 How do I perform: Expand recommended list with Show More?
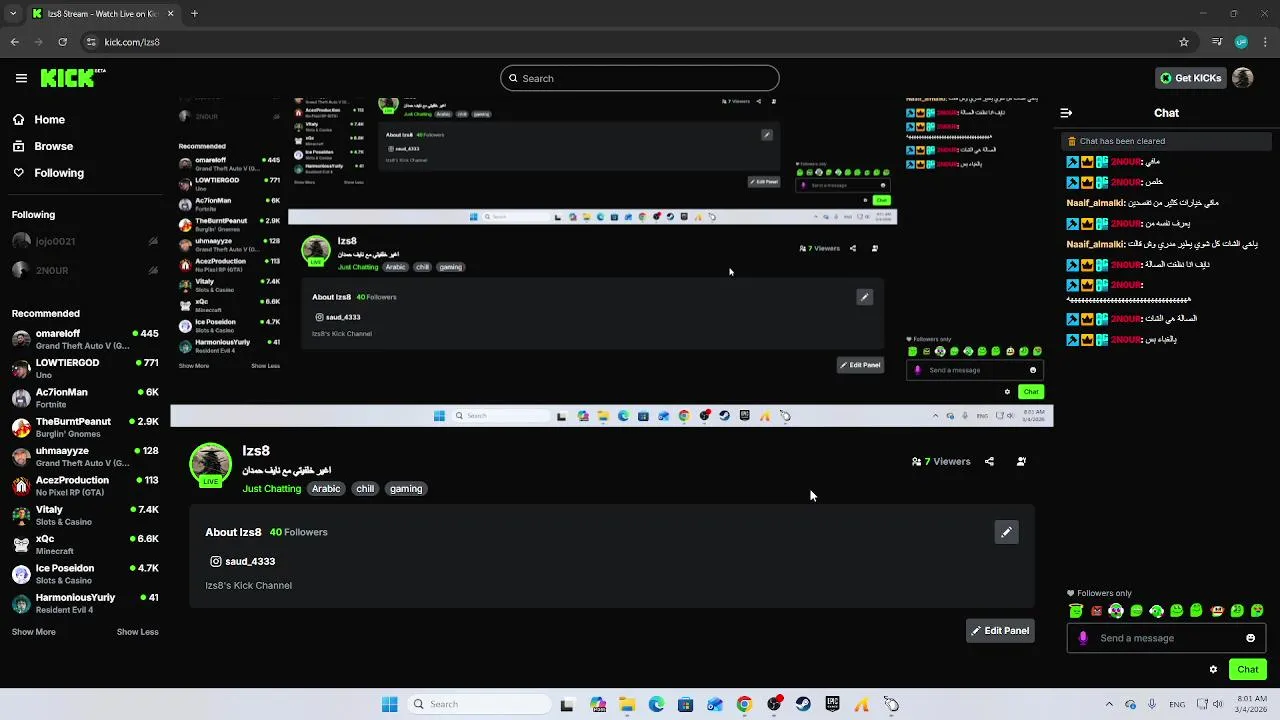pos(34,632)
